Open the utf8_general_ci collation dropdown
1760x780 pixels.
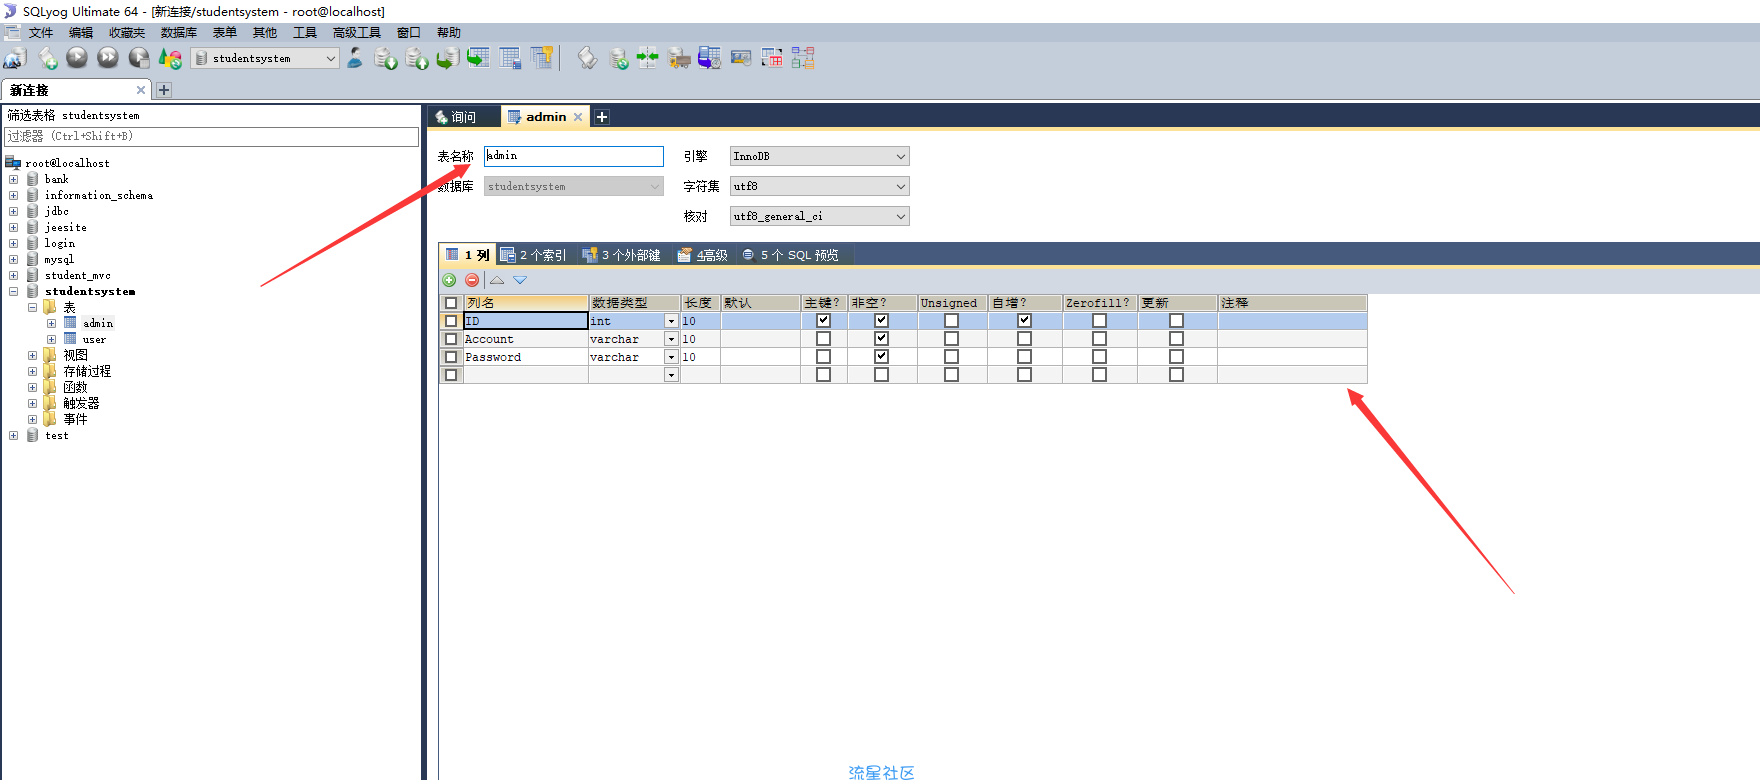(900, 216)
